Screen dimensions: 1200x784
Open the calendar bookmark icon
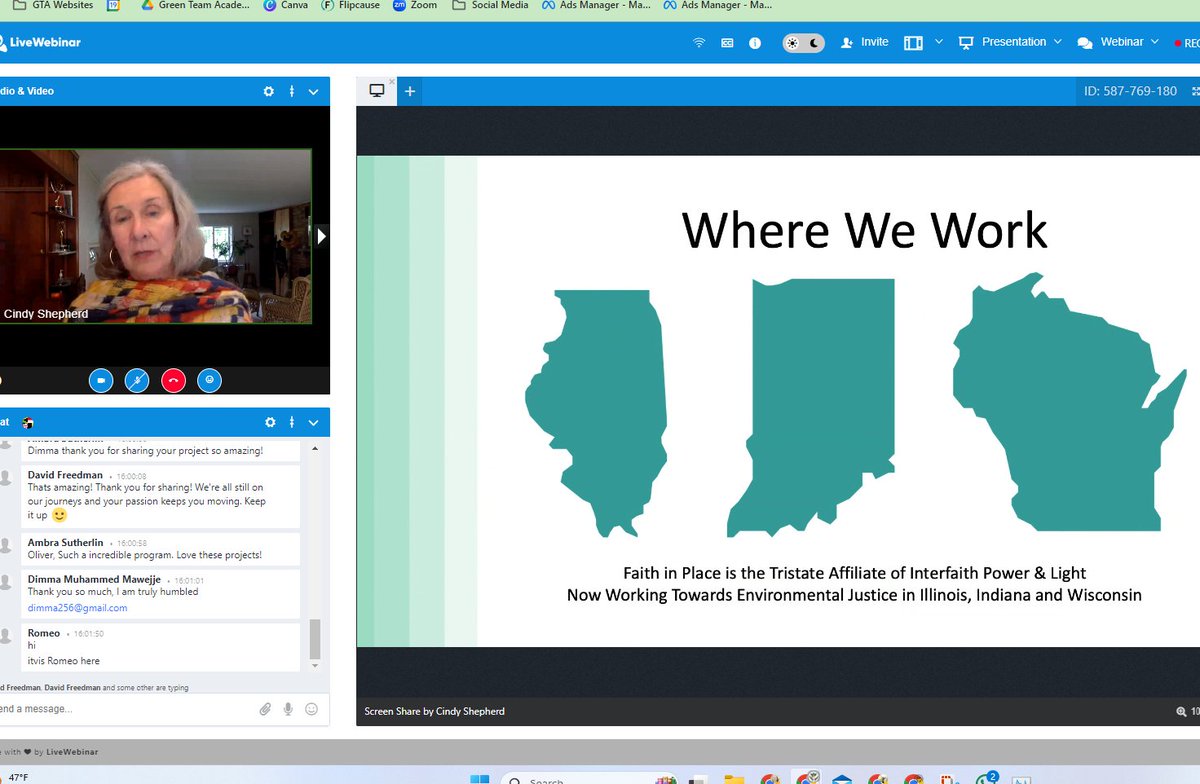click(114, 5)
